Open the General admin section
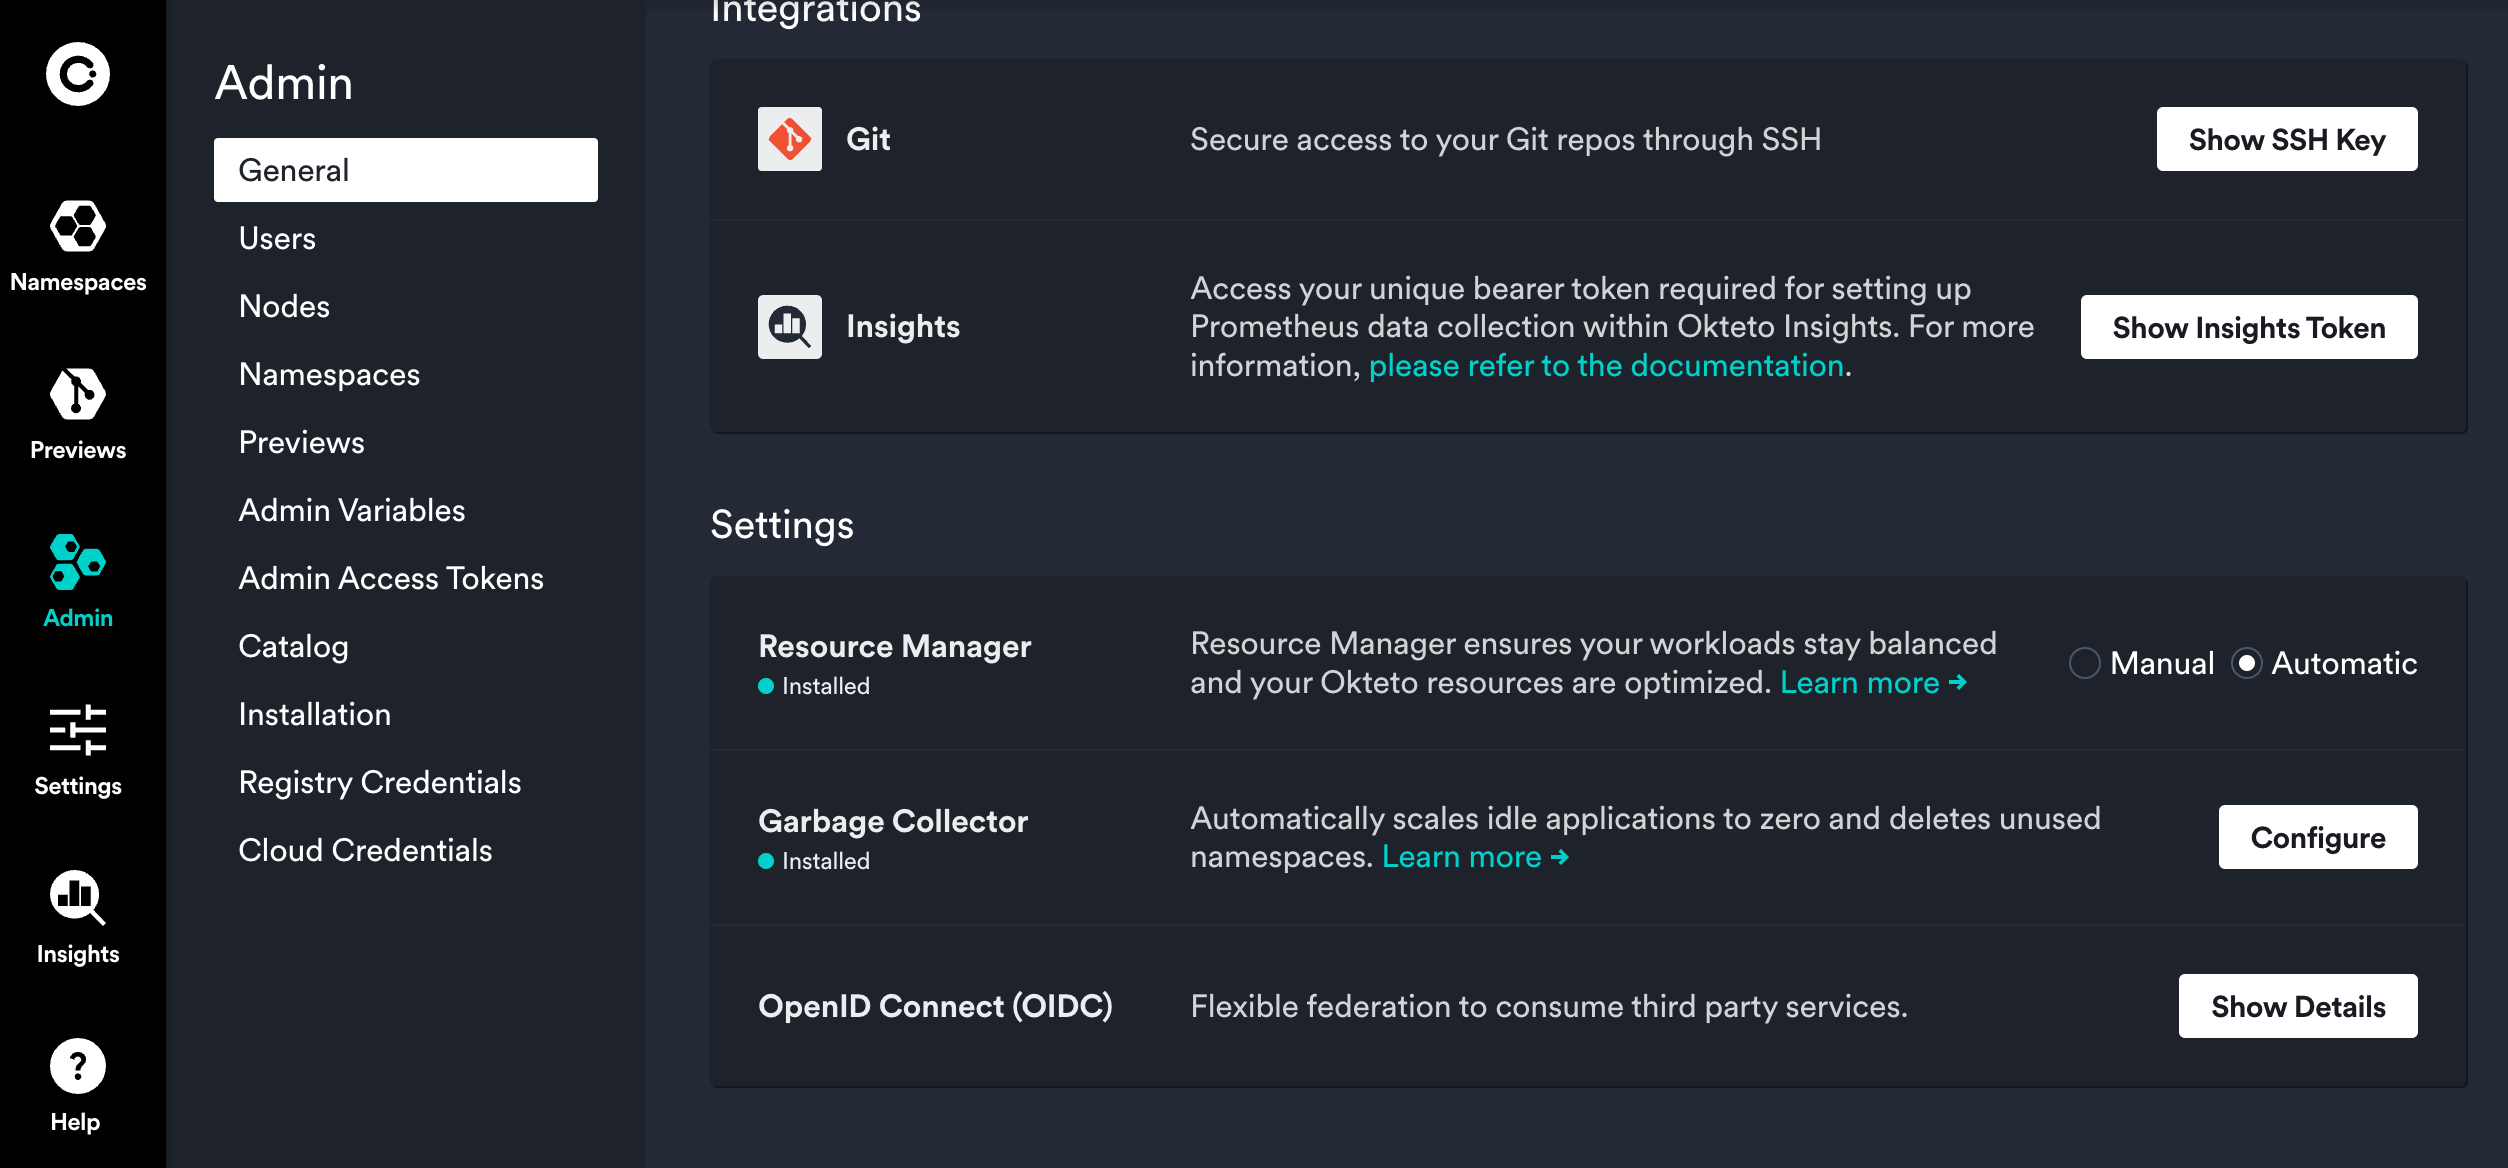The image size is (2508, 1168). pos(406,170)
